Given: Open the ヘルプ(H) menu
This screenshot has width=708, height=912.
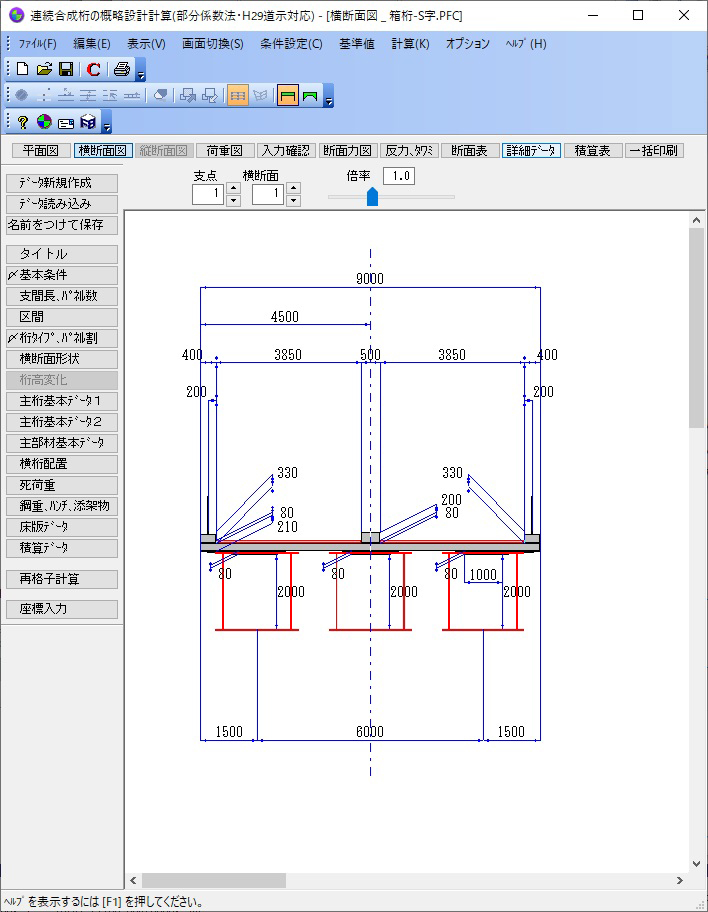Looking at the screenshot, I should (525, 44).
